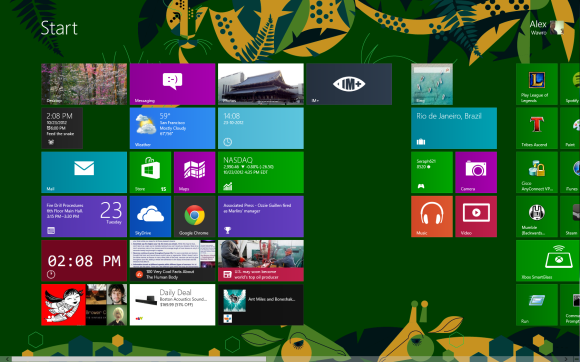Image resolution: width=580 pixels, height=362 pixels.
Task: Open the Maps tile
Action: [x=195, y=172]
